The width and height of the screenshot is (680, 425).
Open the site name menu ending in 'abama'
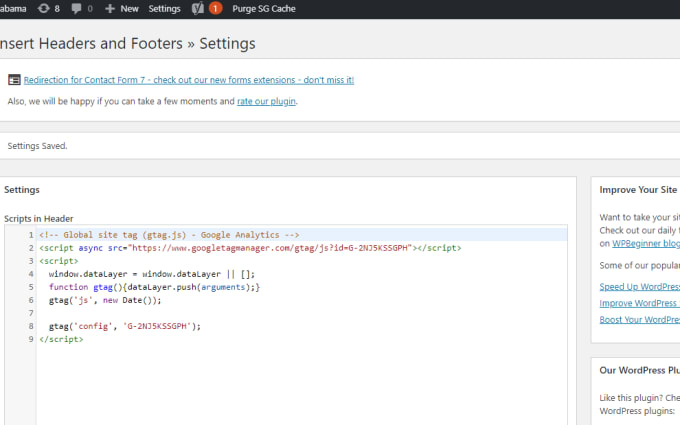[x=13, y=8]
